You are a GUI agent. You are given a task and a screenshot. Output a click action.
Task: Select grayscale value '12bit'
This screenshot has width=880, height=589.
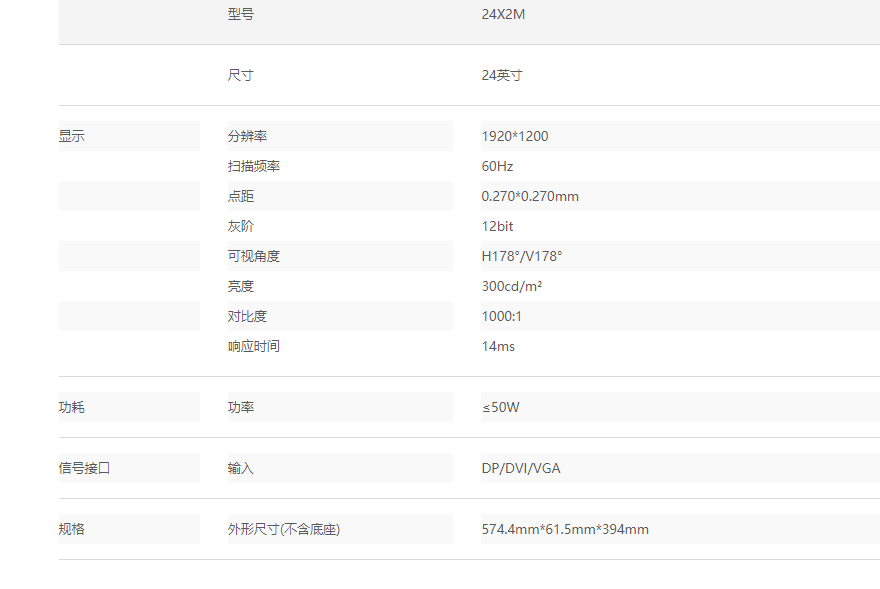tap(497, 226)
